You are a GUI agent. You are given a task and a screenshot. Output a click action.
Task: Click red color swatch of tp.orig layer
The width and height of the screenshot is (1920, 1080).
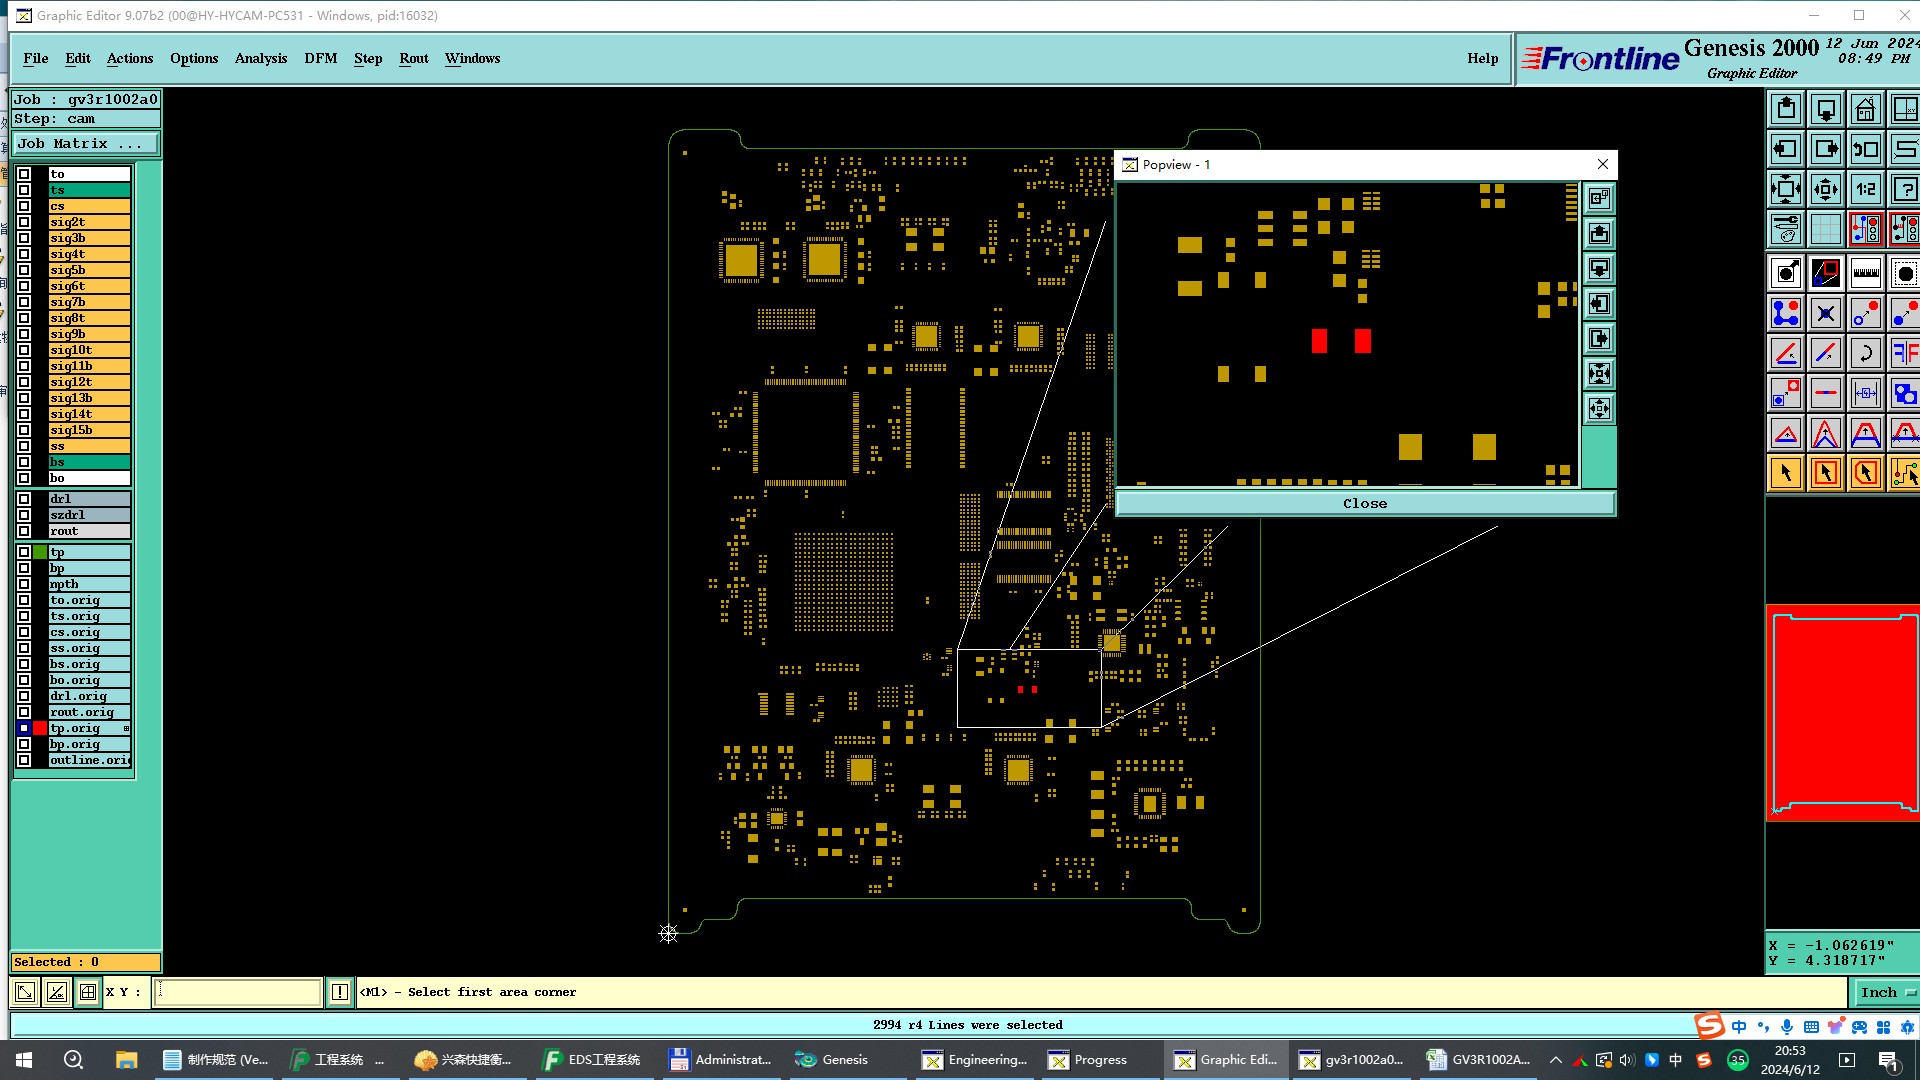[40, 728]
